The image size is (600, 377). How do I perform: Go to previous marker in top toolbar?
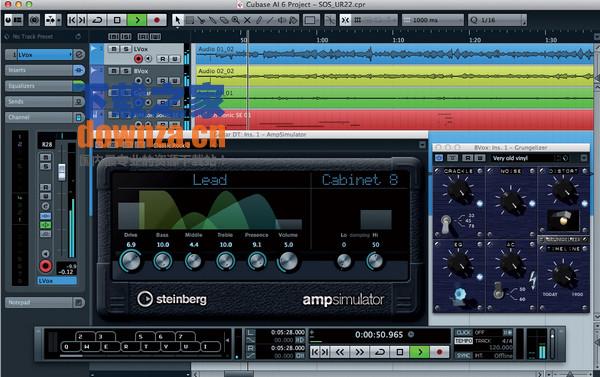coord(72,20)
